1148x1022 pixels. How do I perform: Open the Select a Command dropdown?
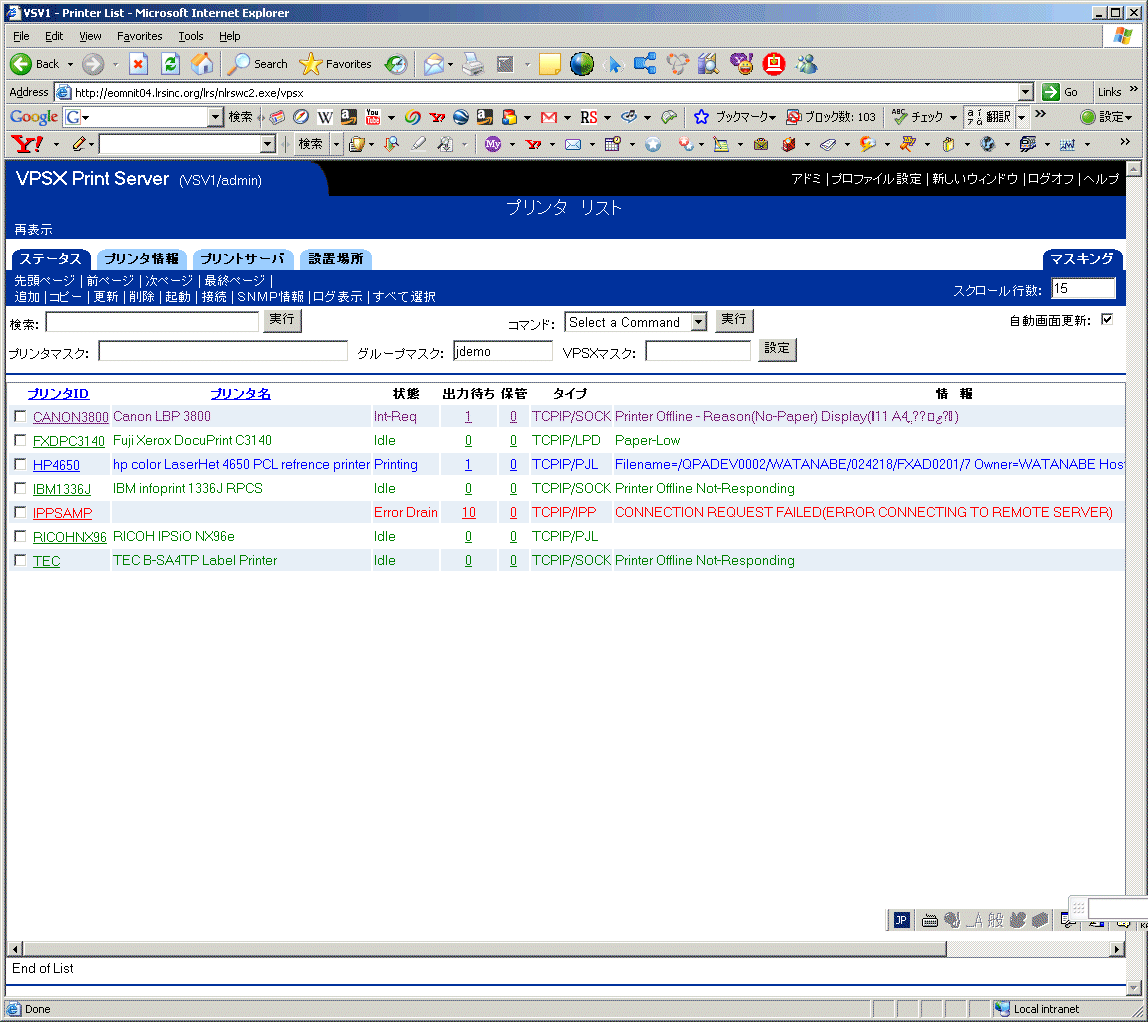[698, 322]
